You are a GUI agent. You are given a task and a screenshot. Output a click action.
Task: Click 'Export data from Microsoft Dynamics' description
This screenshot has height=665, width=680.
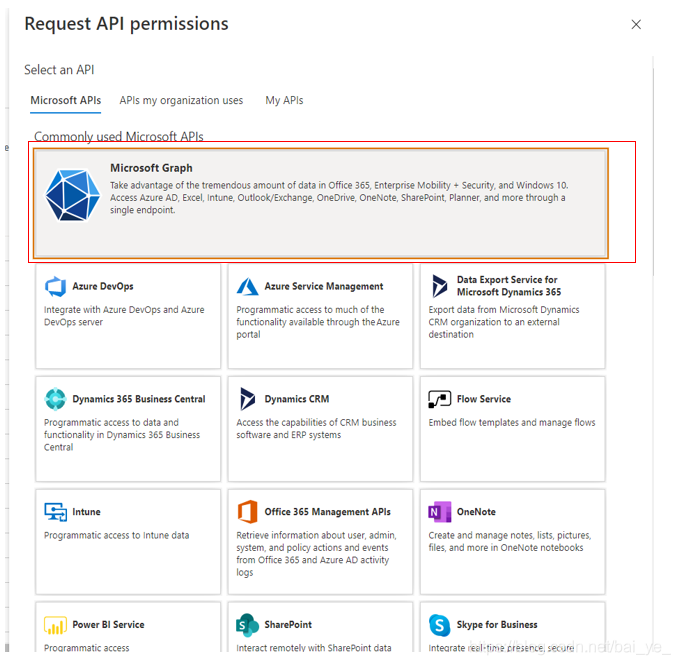click(504, 322)
